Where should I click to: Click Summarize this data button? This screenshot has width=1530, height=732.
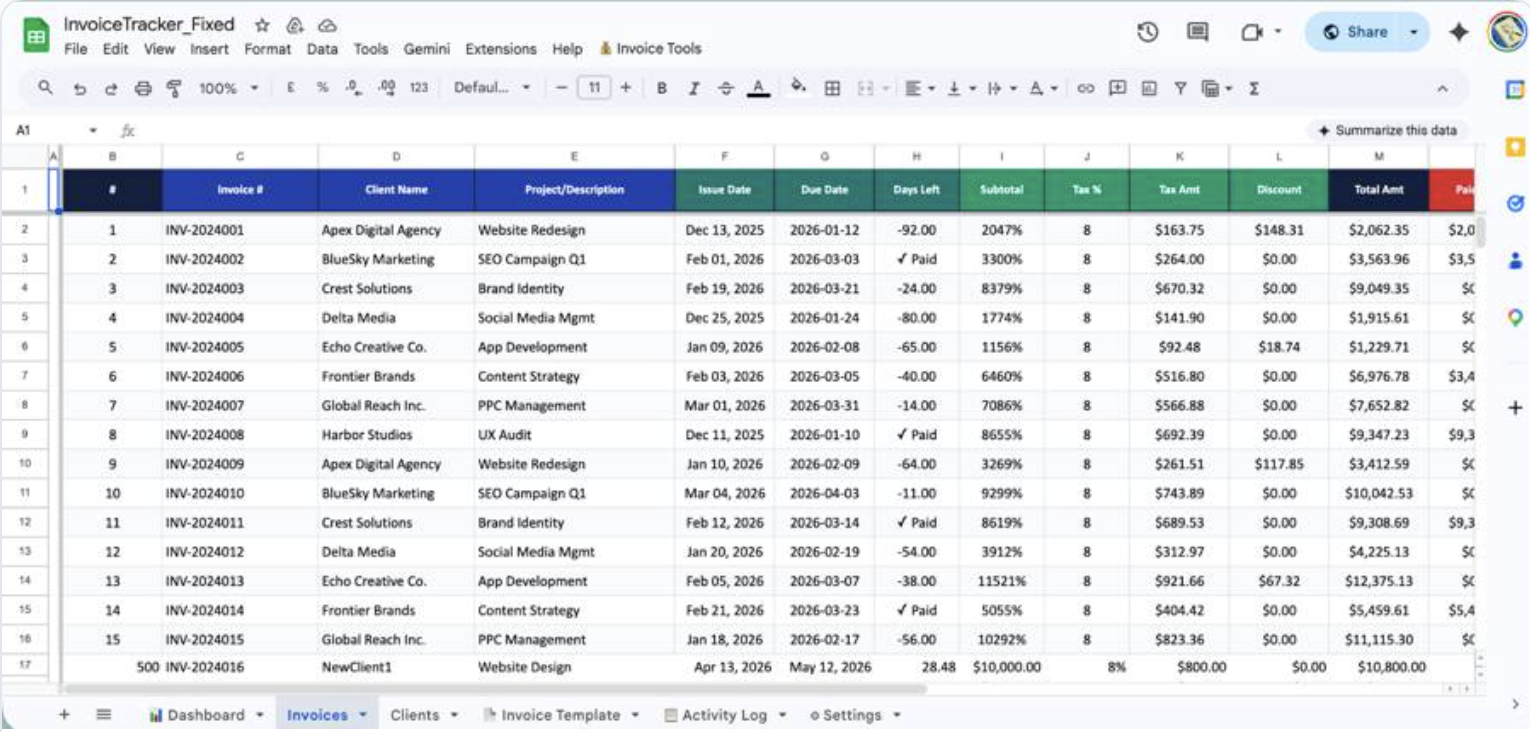1388,130
